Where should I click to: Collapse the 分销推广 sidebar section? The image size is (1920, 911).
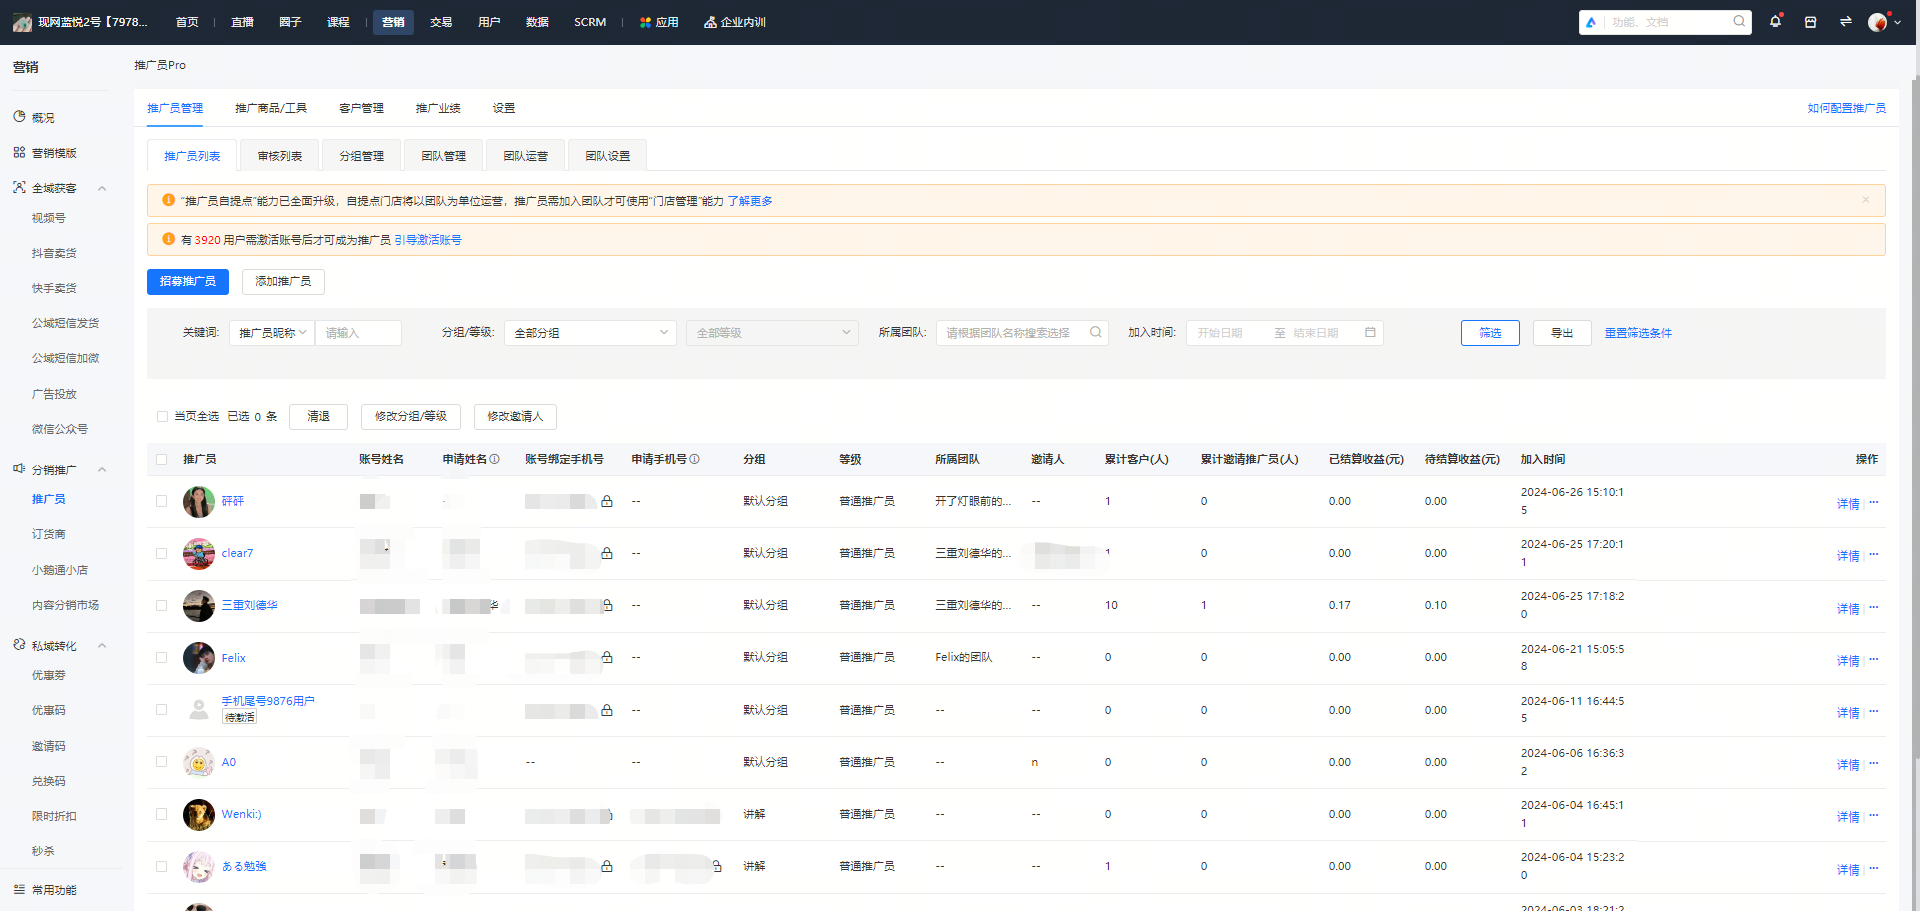(102, 470)
